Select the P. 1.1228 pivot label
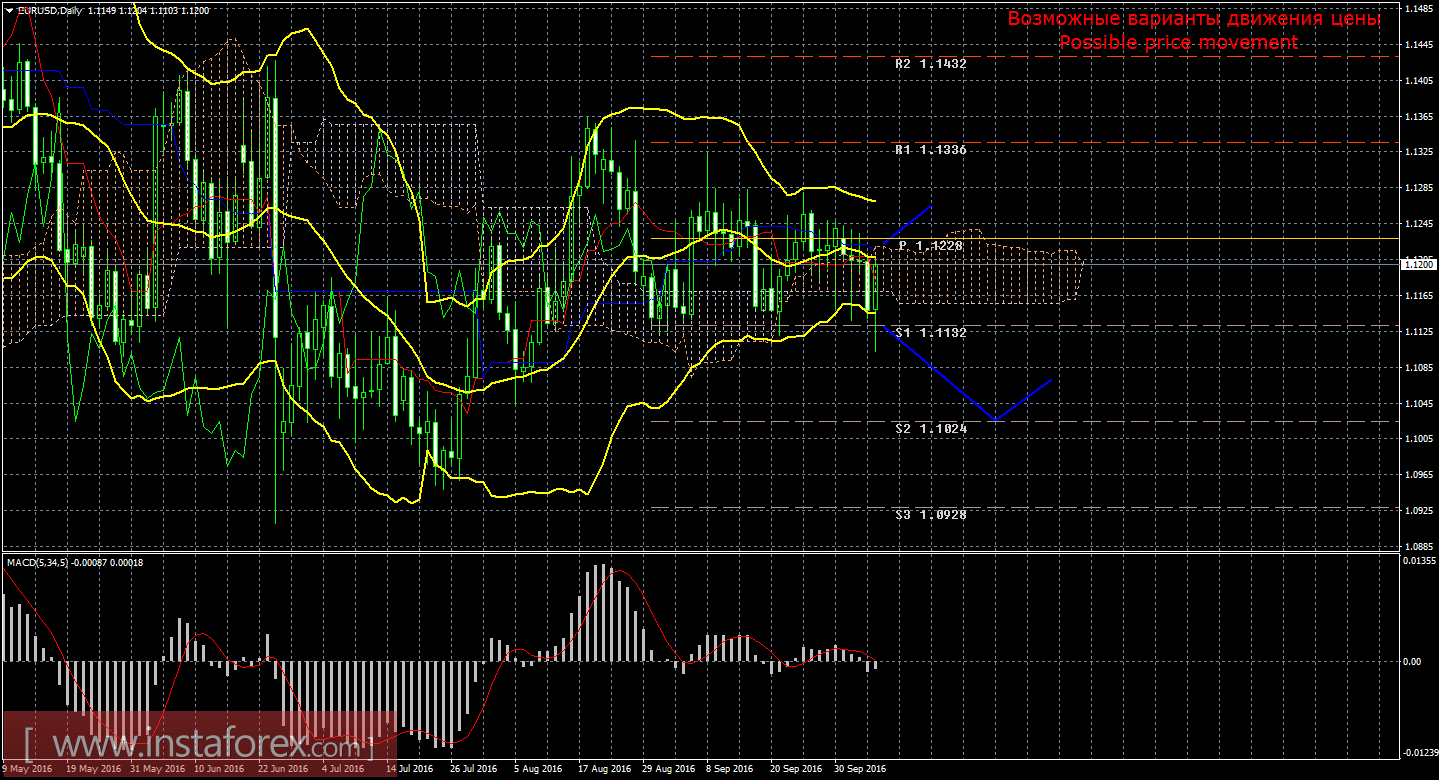Image resolution: width=1439 pixels, height=780 pixels. (931, 245)
